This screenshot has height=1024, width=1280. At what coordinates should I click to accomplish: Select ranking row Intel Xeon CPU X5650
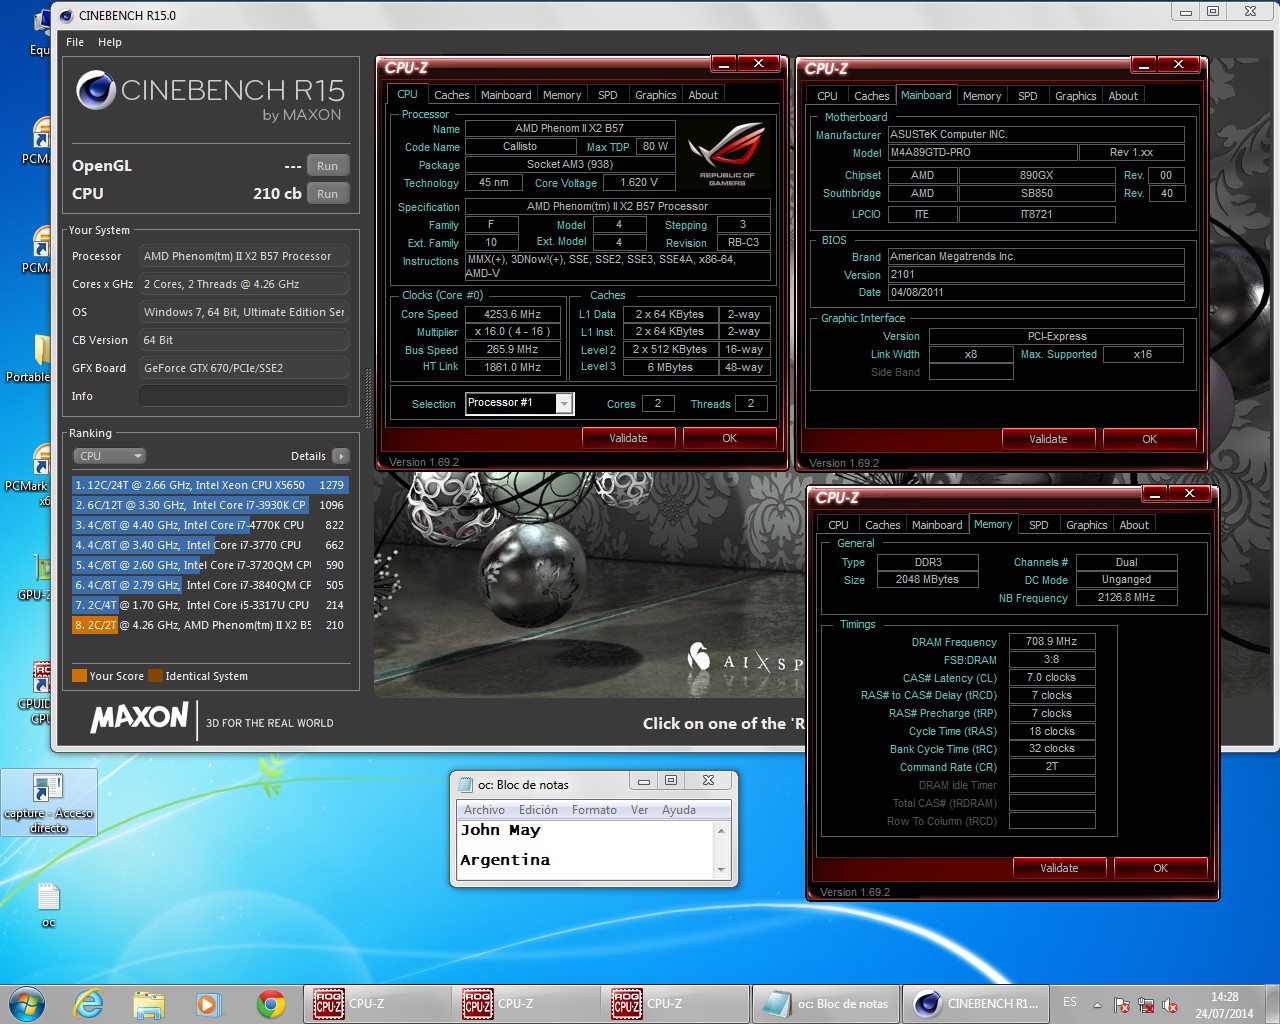209,485
